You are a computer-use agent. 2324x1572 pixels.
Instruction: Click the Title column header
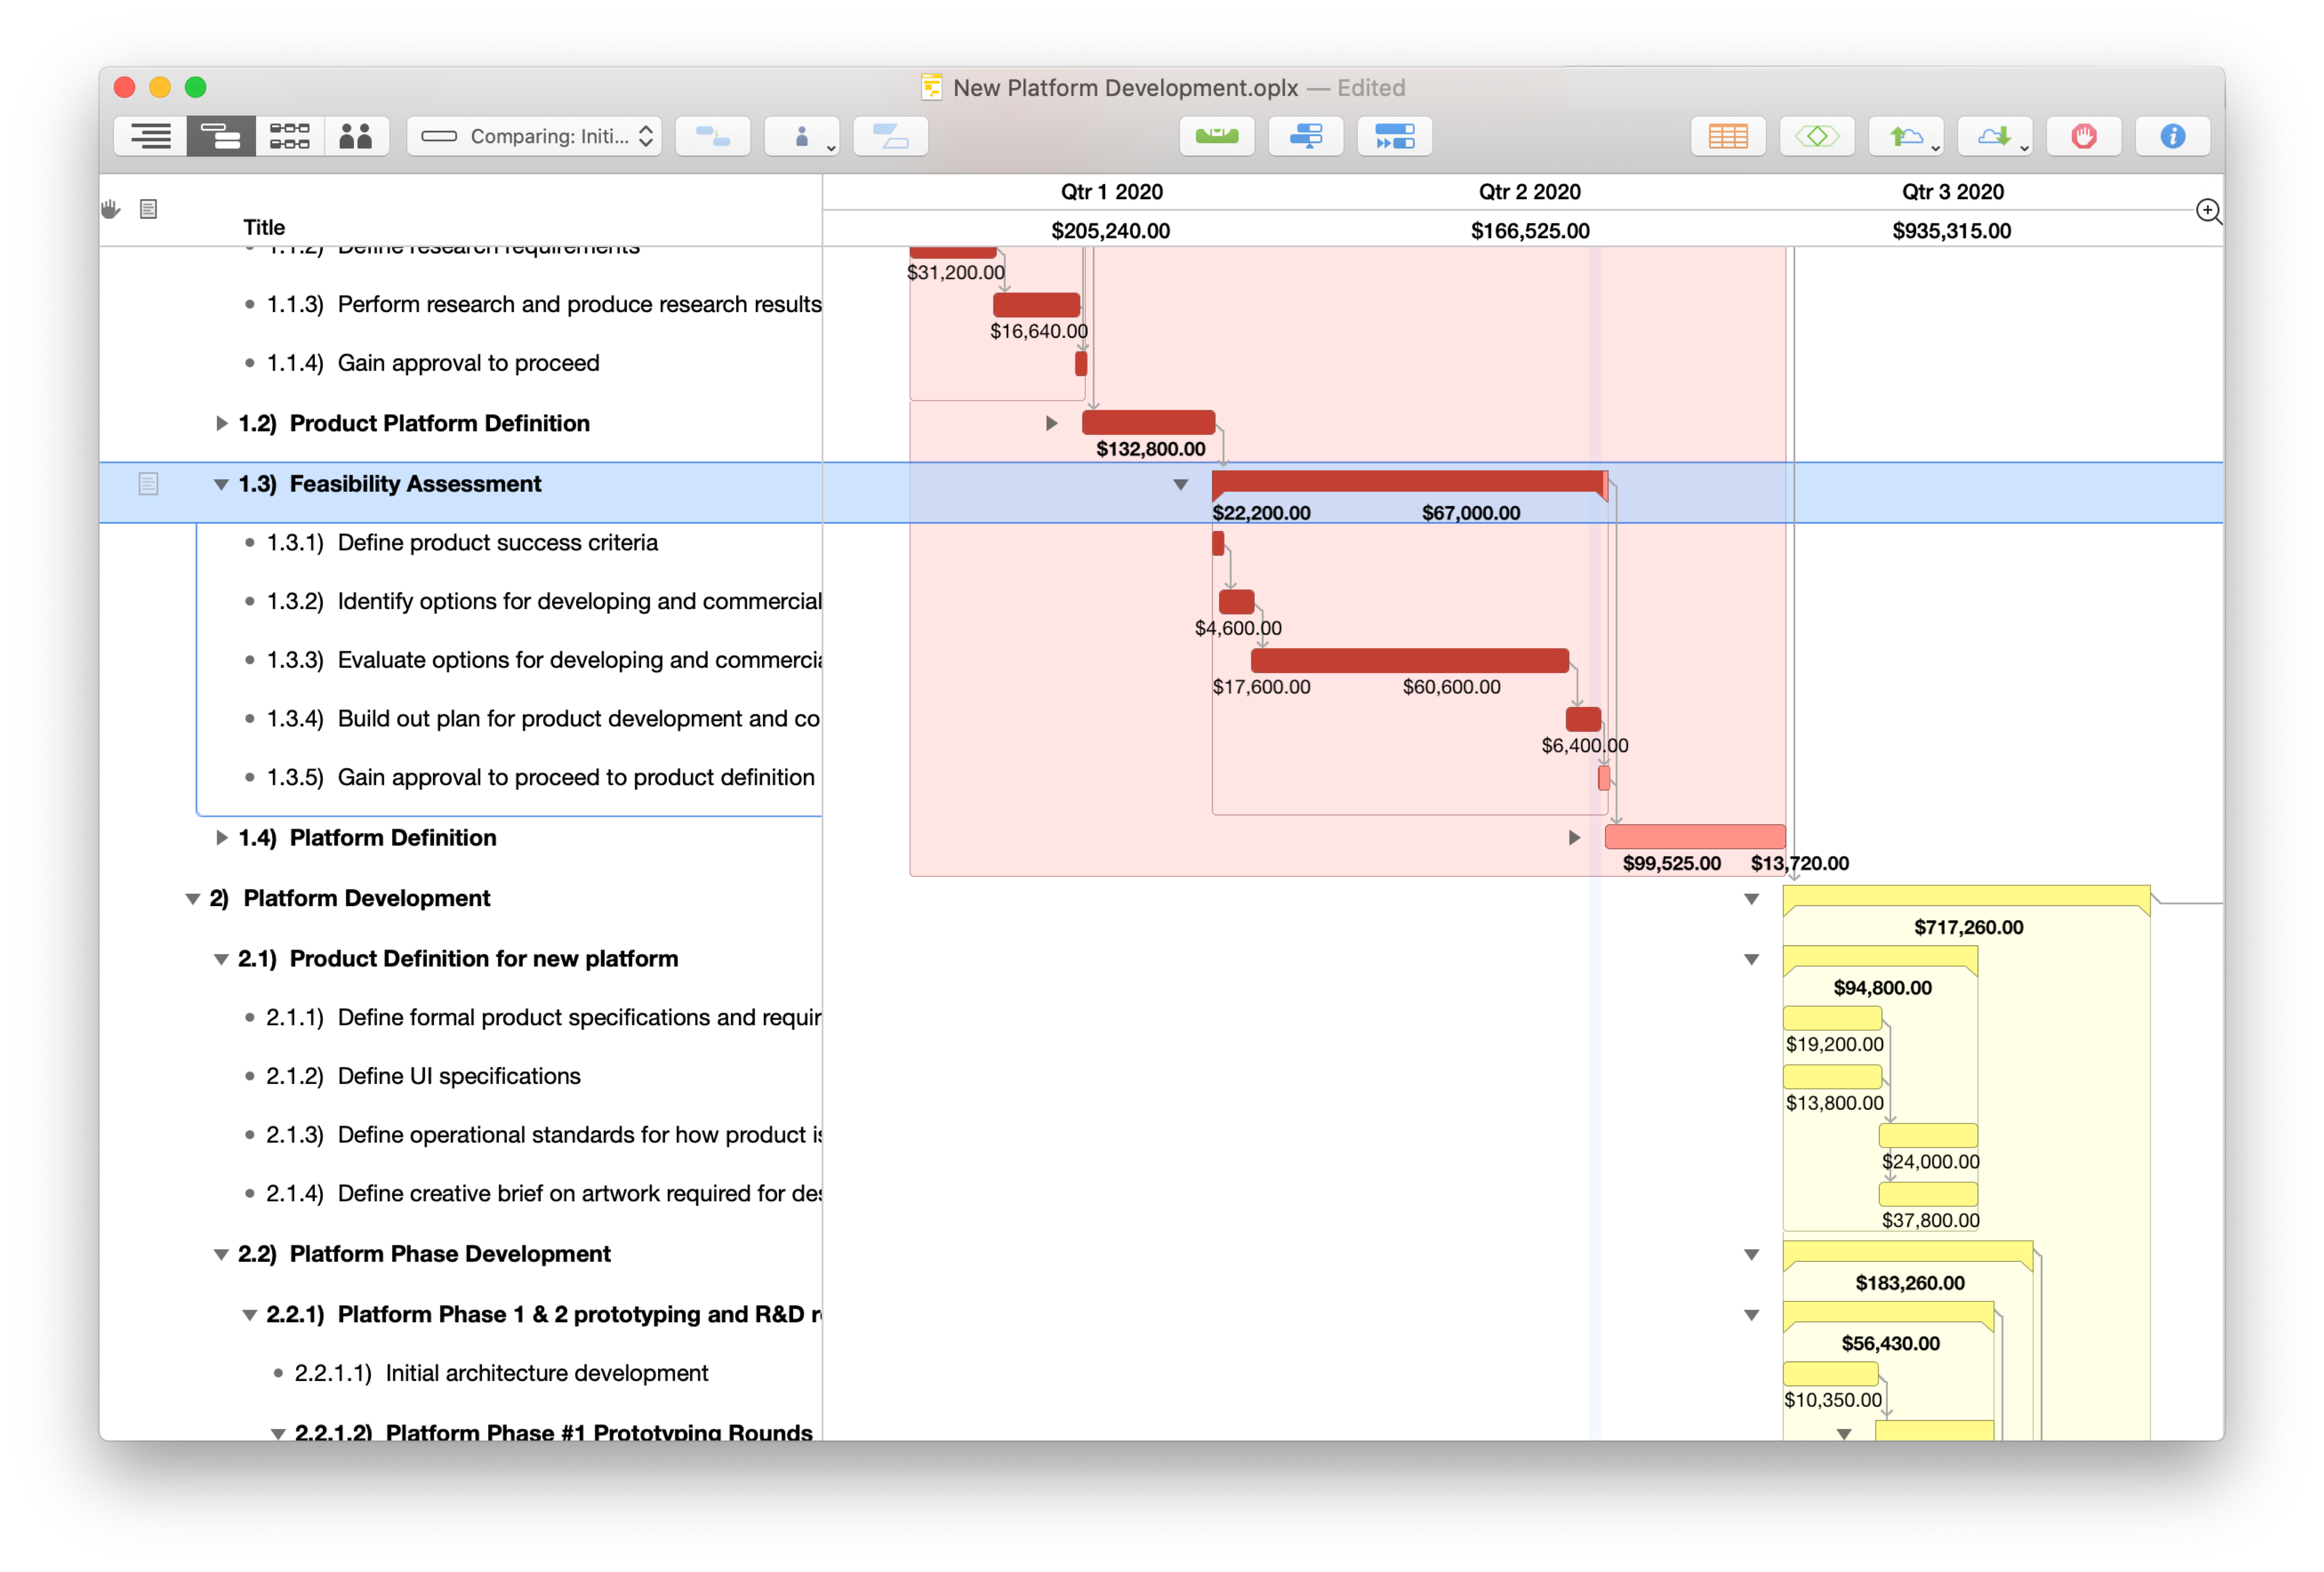pos(264,227)
